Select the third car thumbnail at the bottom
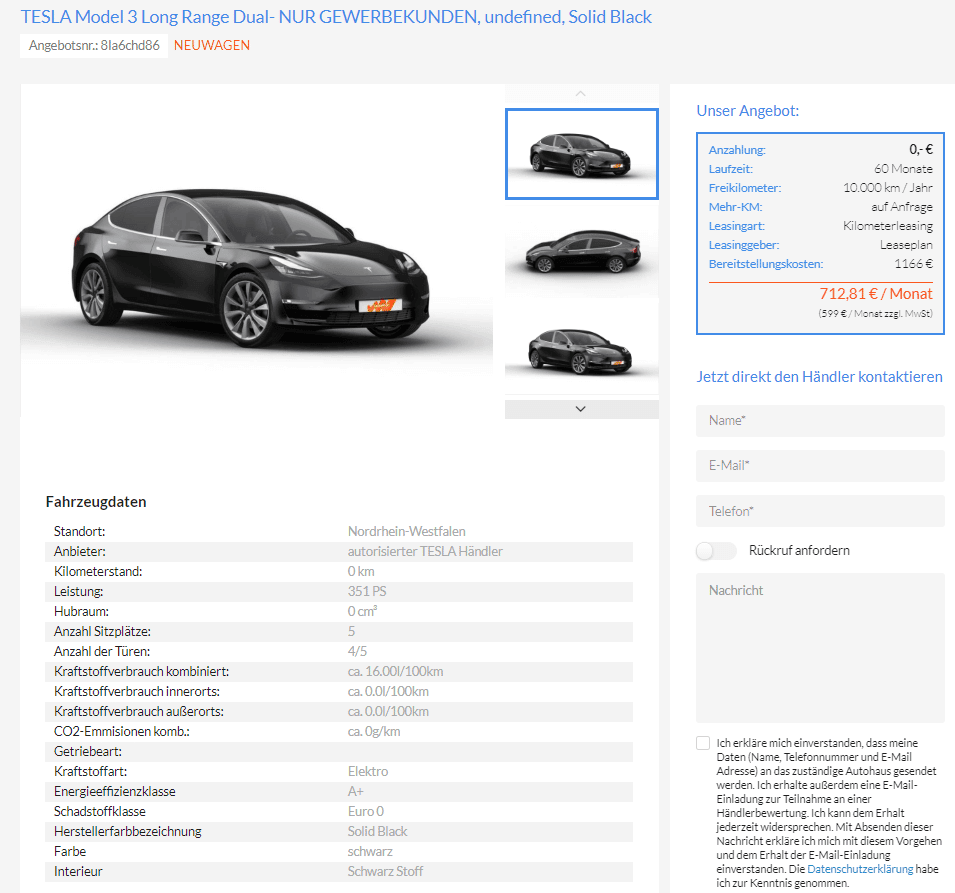The width and height of the screenshot is (955, 893). pos(582,349)
